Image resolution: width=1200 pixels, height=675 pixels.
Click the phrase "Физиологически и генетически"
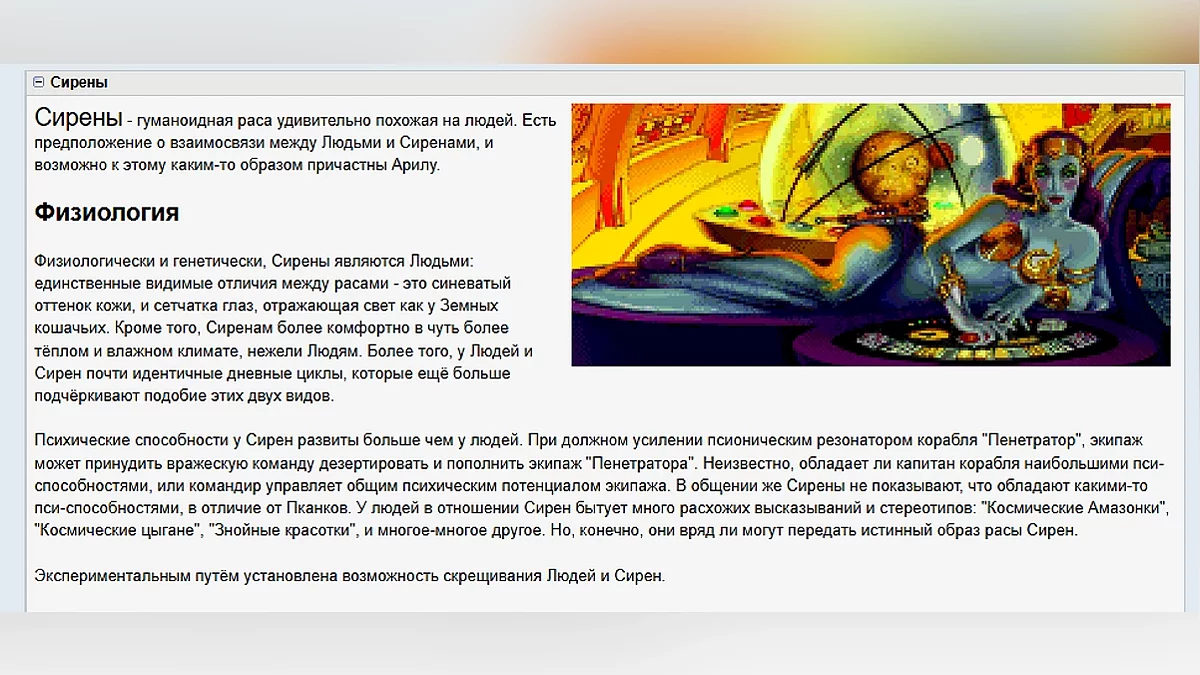[149, 260]
